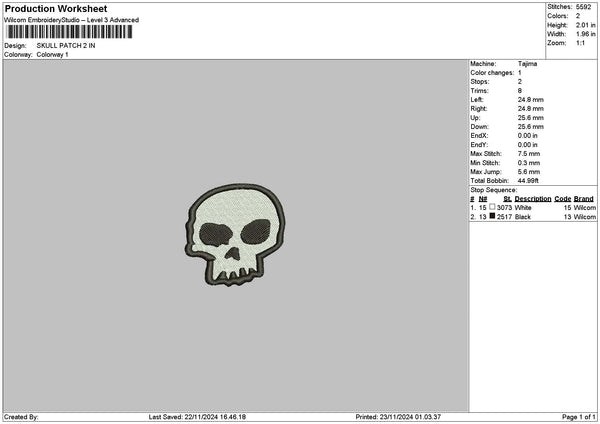Click the 'Color changes:' label

coord(492,73)
